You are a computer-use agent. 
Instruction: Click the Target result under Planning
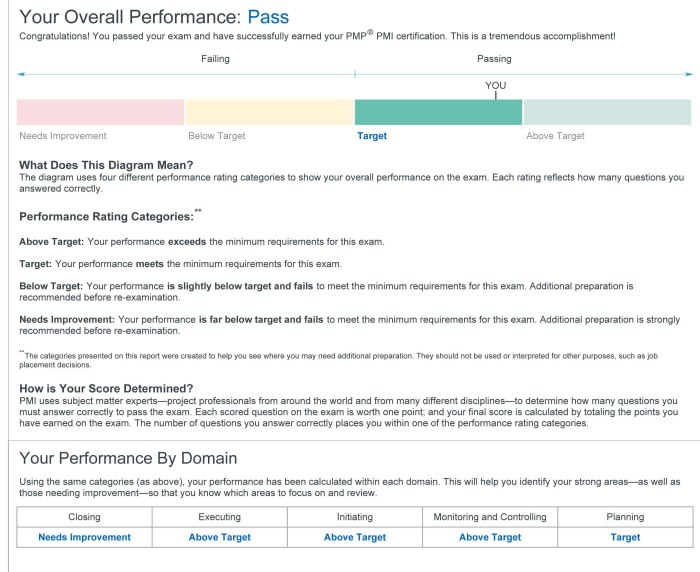[x=625, y=537]
